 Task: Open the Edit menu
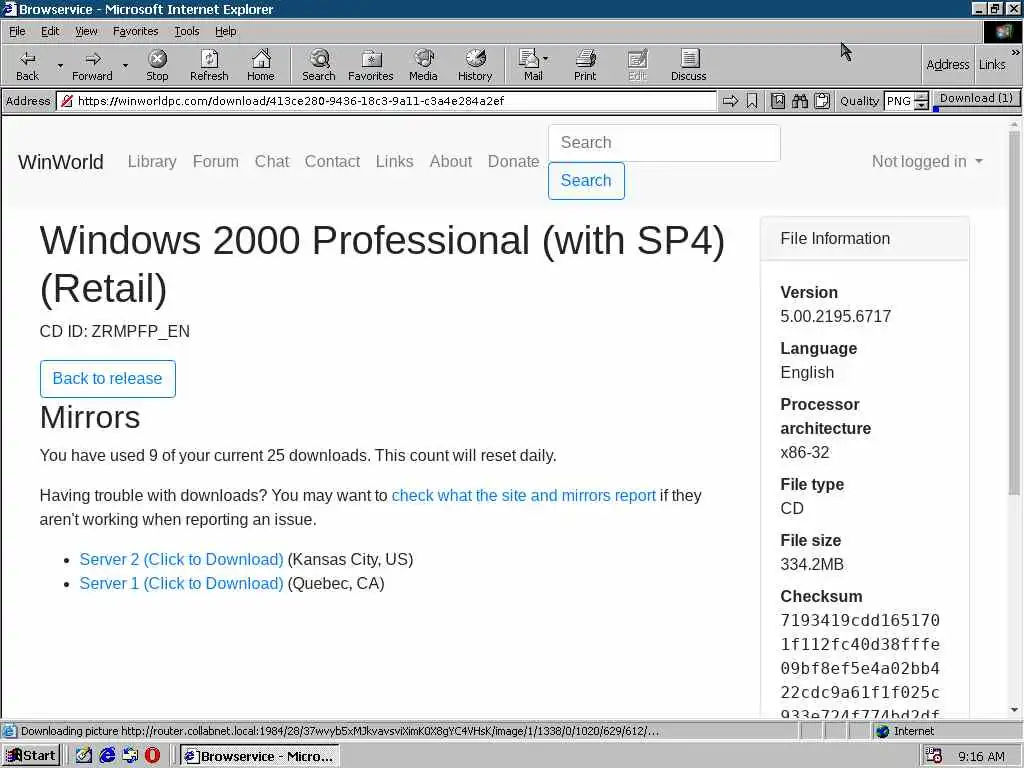coord(50,31)
